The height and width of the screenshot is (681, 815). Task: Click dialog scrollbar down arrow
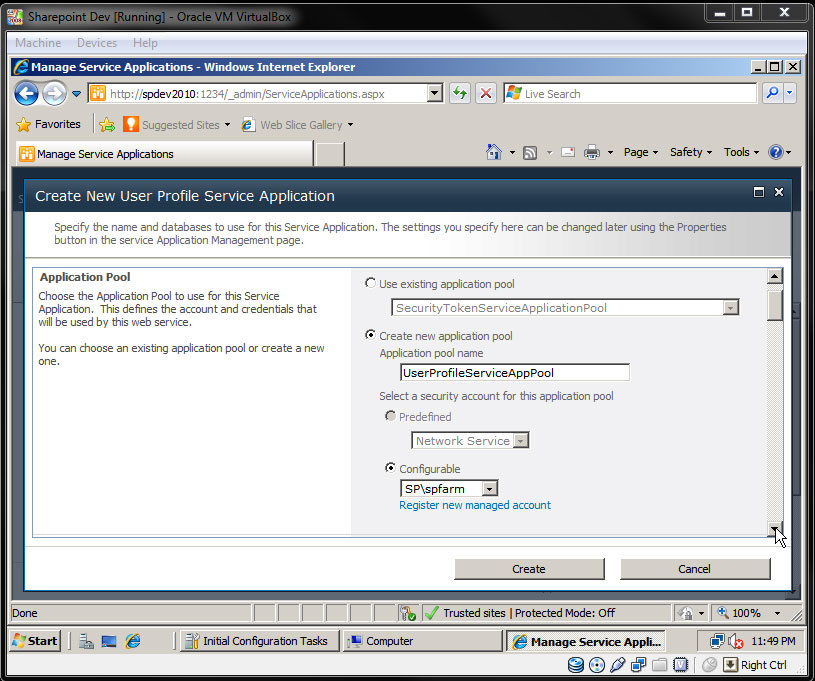click(774, 529)
